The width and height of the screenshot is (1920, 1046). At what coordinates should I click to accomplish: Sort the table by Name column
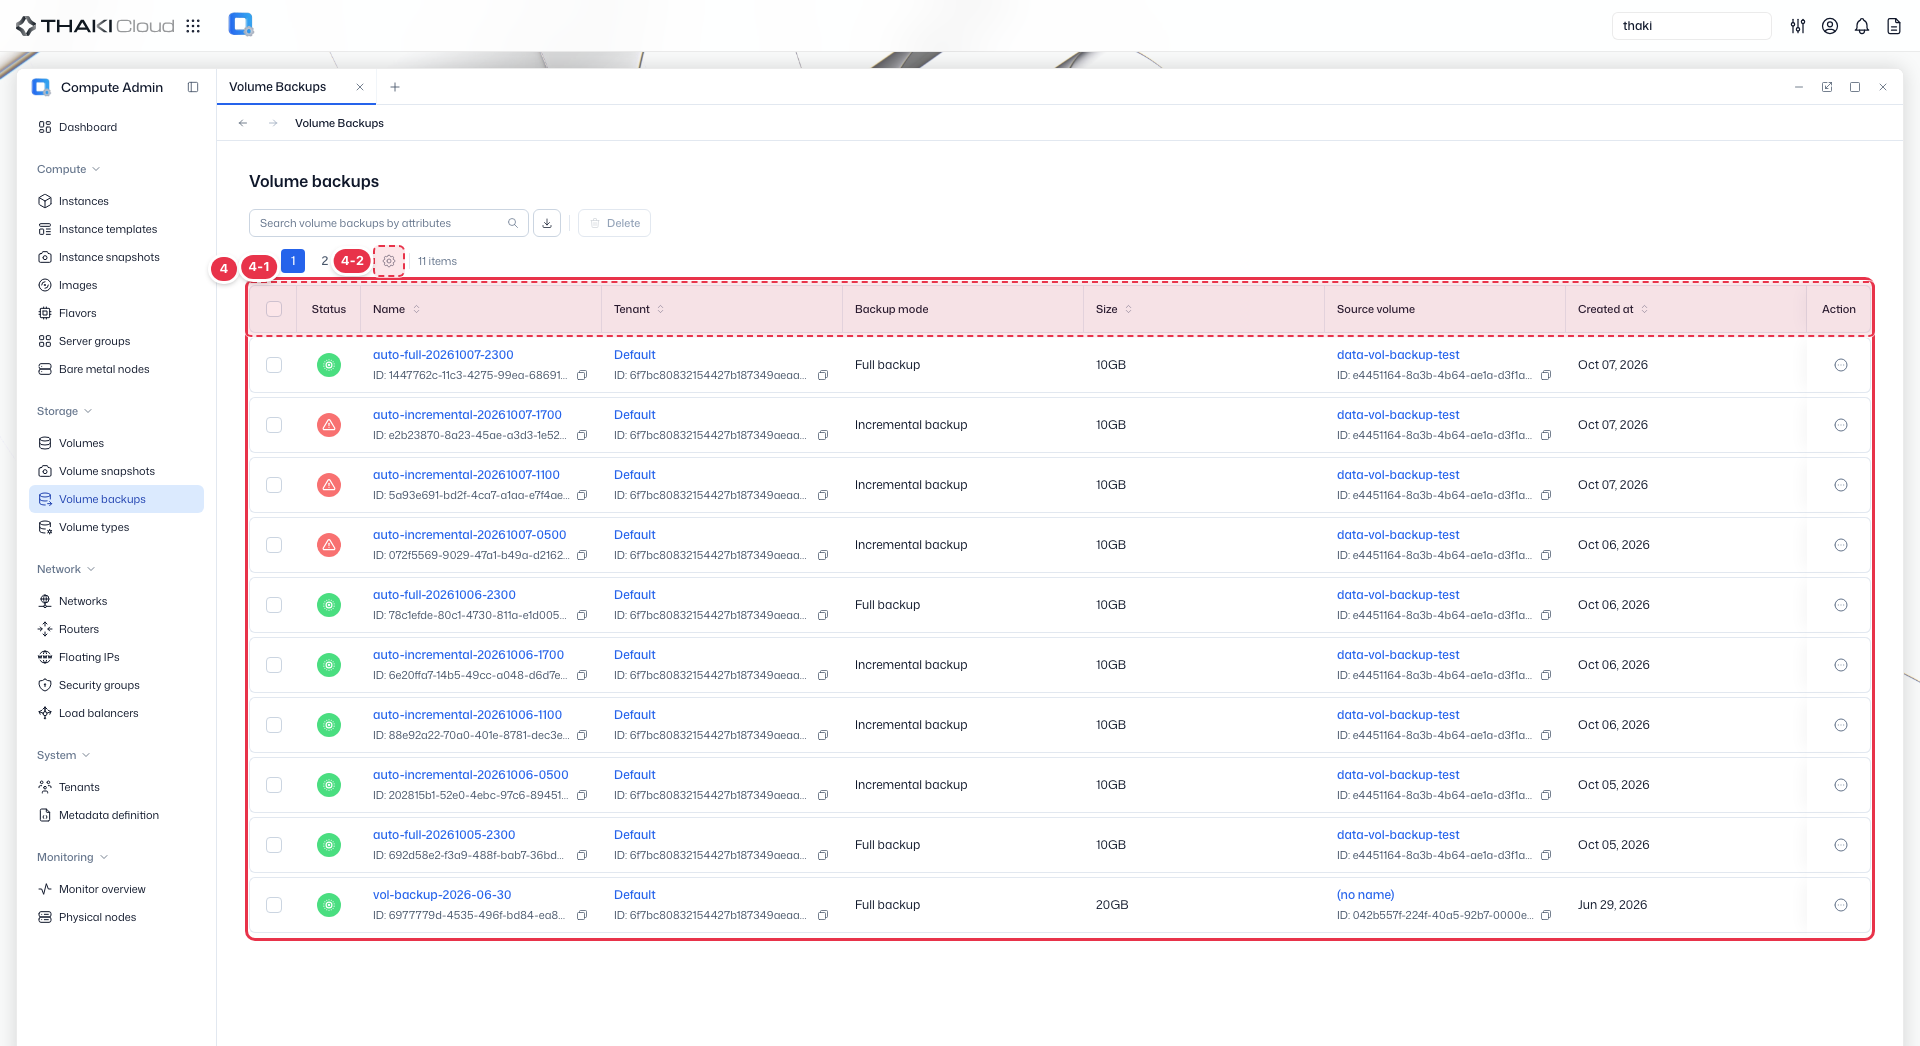point(397,309)
